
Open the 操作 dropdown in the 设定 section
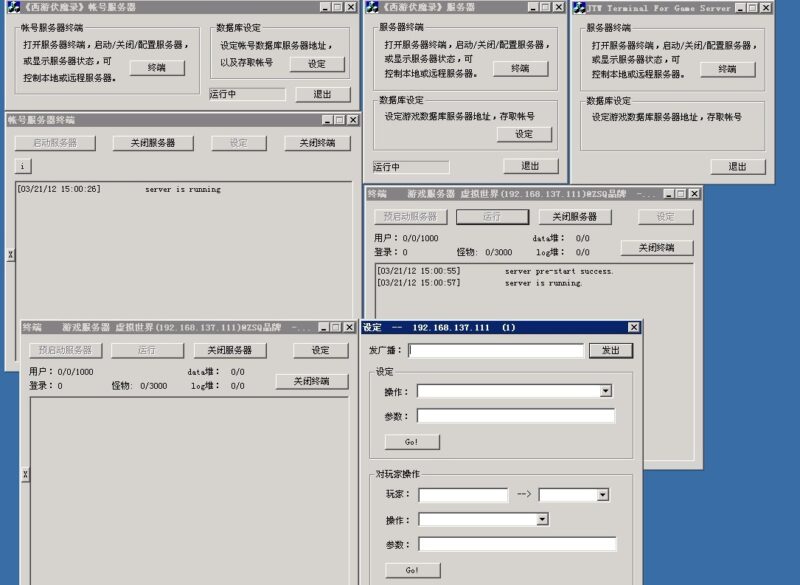pos(605,391)
